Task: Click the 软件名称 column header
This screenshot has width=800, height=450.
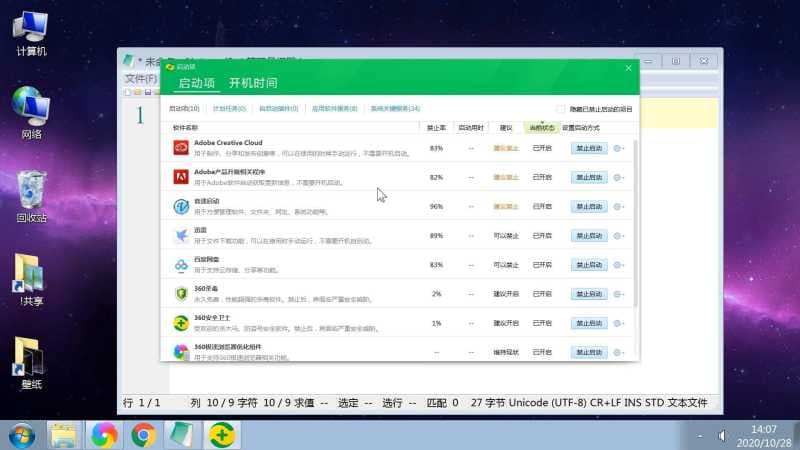Action: (185, 128)
